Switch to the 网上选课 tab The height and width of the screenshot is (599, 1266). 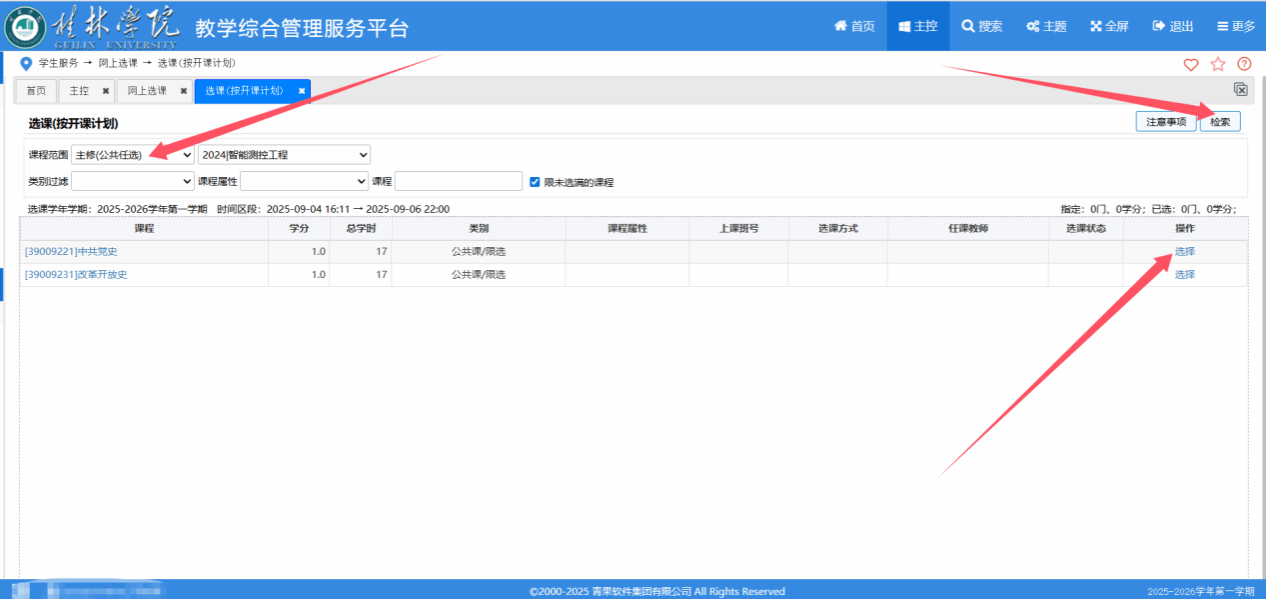(147, 91)
